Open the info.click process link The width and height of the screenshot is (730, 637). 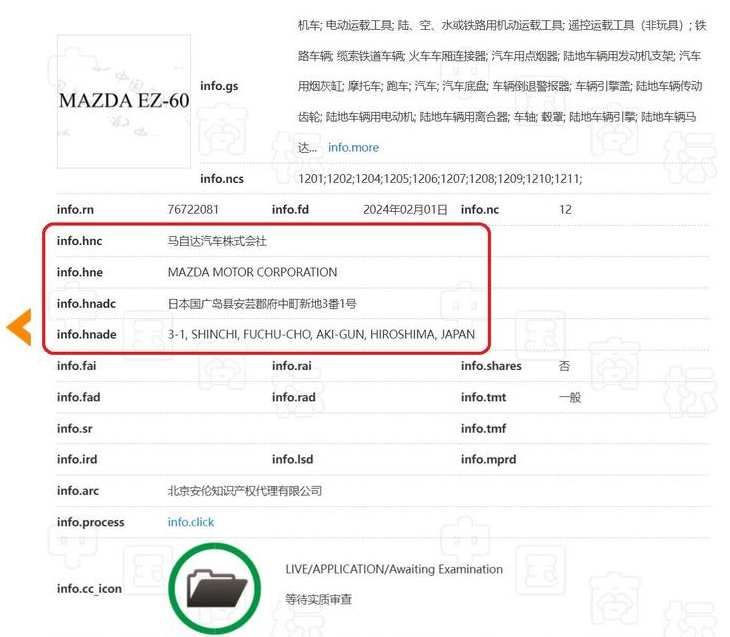(190, 522)
